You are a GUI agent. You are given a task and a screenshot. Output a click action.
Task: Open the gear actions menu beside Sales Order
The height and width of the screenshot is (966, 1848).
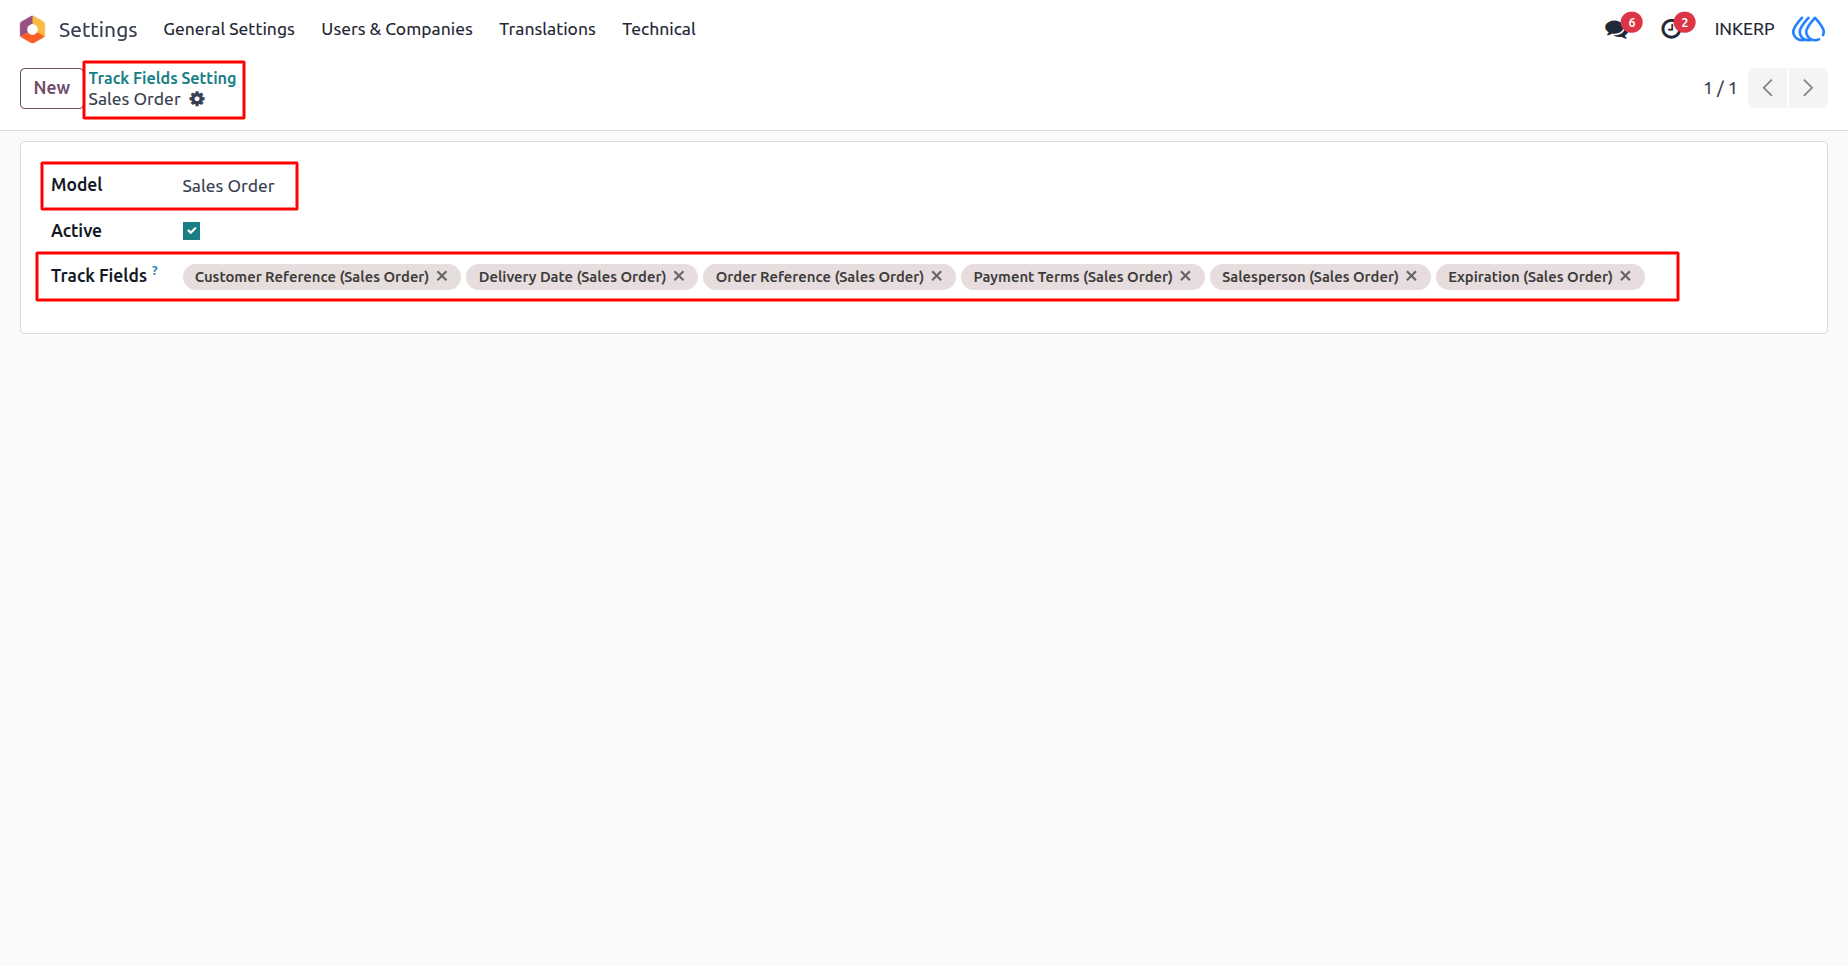[x=197, y=99]
